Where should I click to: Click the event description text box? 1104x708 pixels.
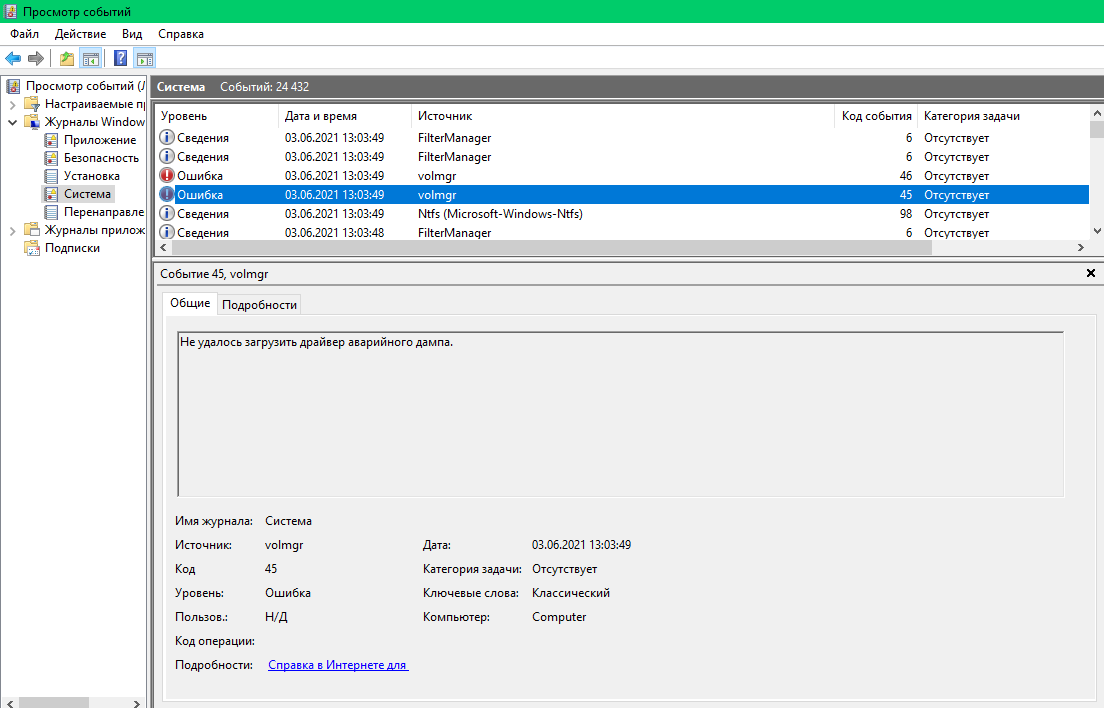620,414
